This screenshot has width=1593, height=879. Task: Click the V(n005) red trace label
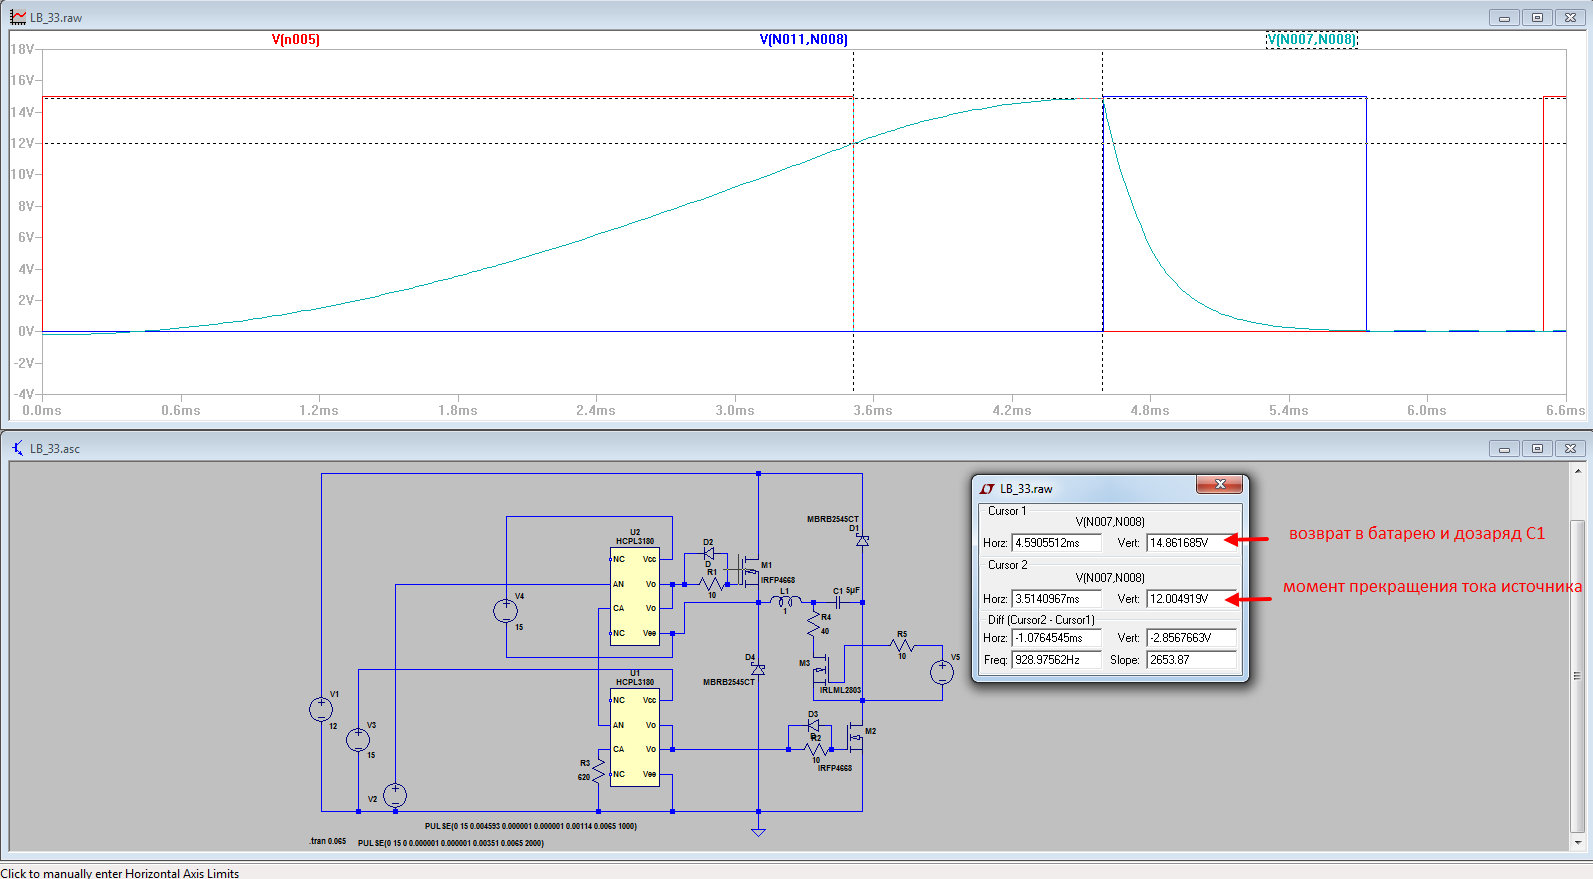click(x=295, y=40)
